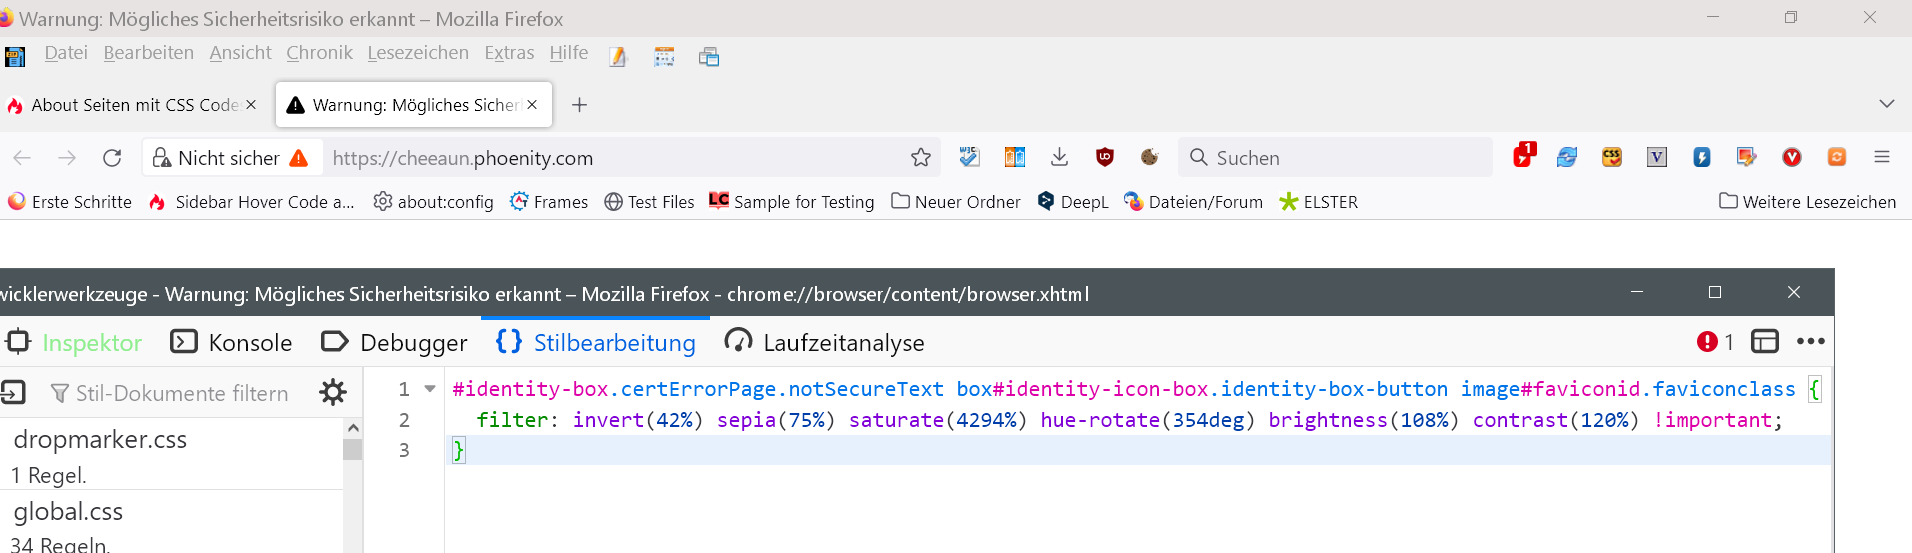Click the reload page icon

tap(112, 158)
